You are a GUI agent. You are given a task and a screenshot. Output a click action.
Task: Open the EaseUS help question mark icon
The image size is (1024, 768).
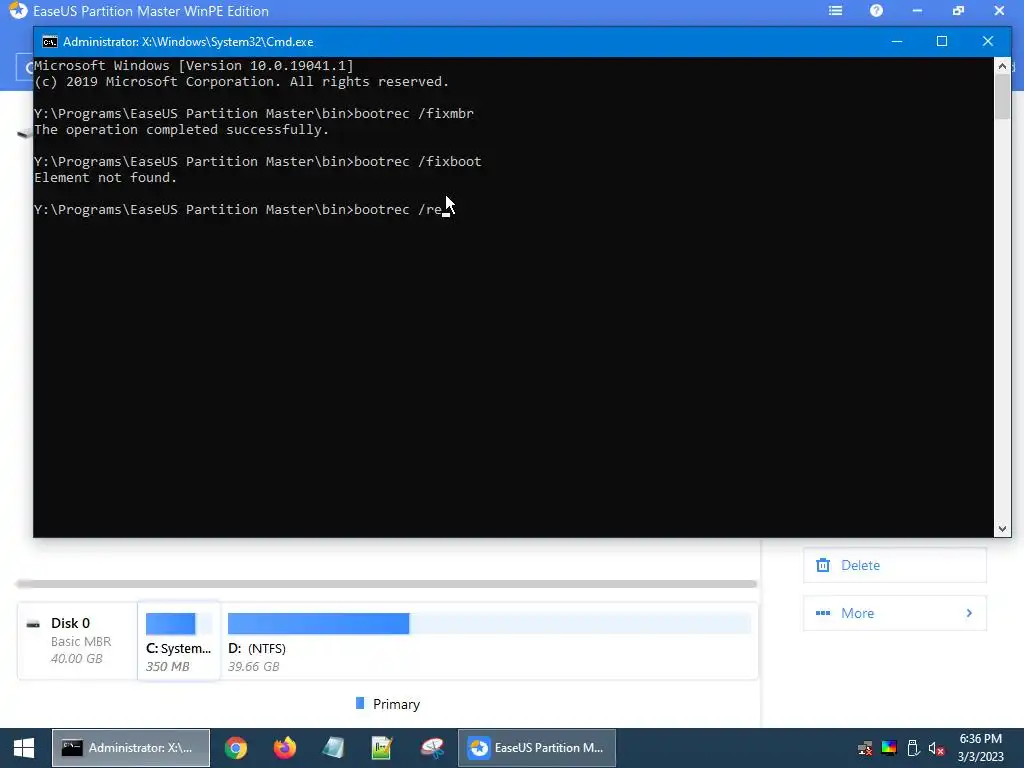point(876,10)
